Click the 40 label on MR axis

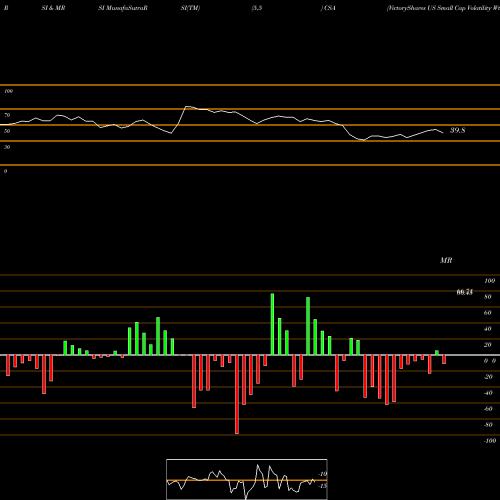(x=487, y=329)
